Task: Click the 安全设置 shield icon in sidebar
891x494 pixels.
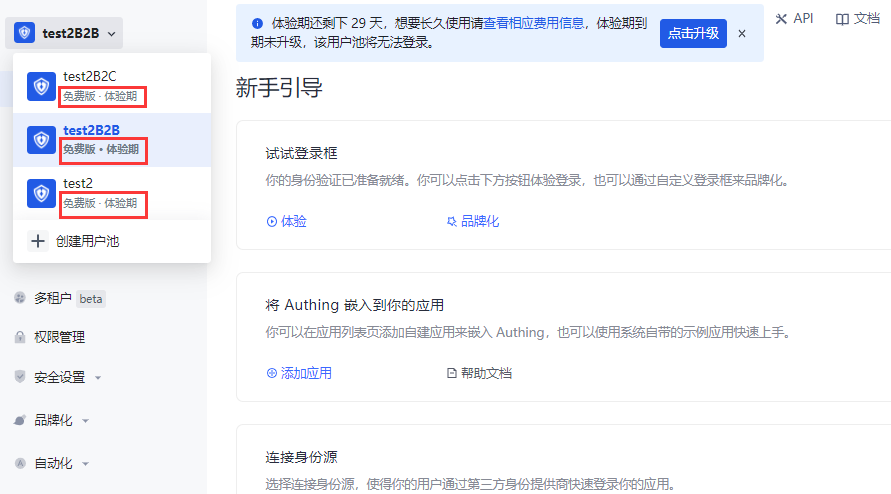Action: pos(20,377)
